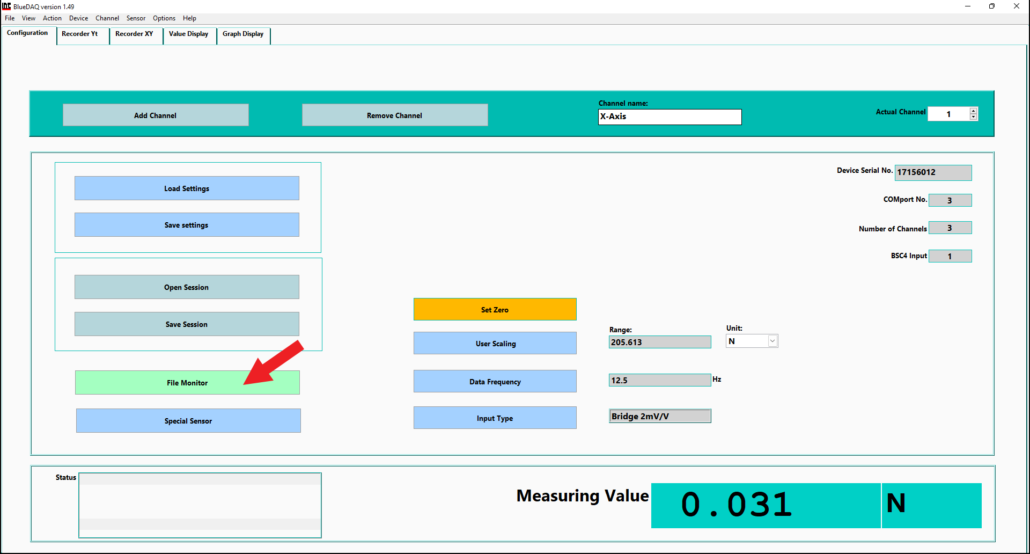Open the Value Display tab
Screen dimensions: 1030x554
coord(188,34)
